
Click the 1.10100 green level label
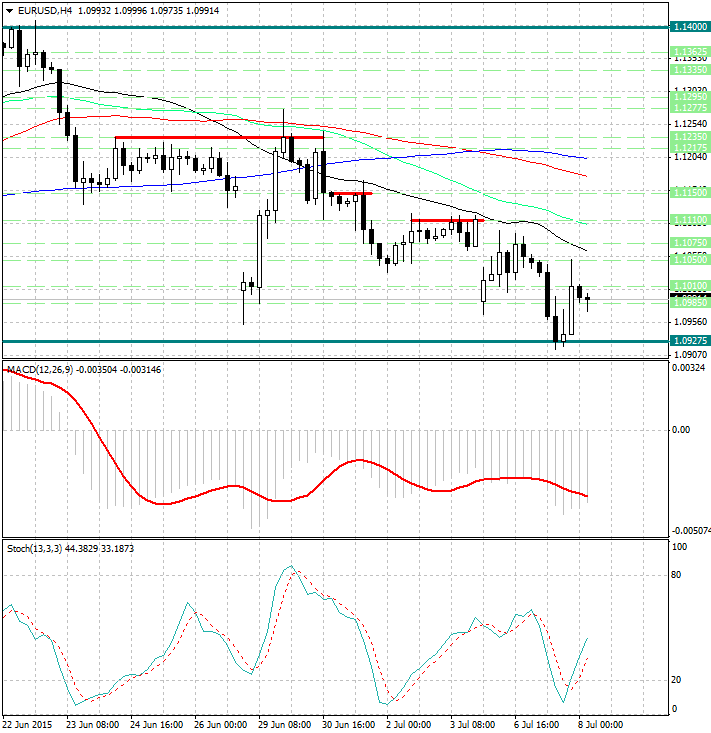[x=690, y=286]
